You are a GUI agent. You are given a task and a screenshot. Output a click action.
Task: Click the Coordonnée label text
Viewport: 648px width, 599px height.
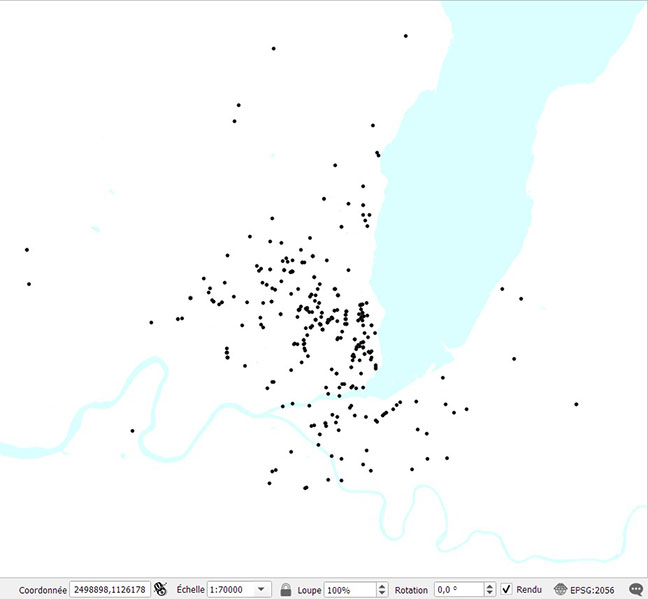[43, 590]
